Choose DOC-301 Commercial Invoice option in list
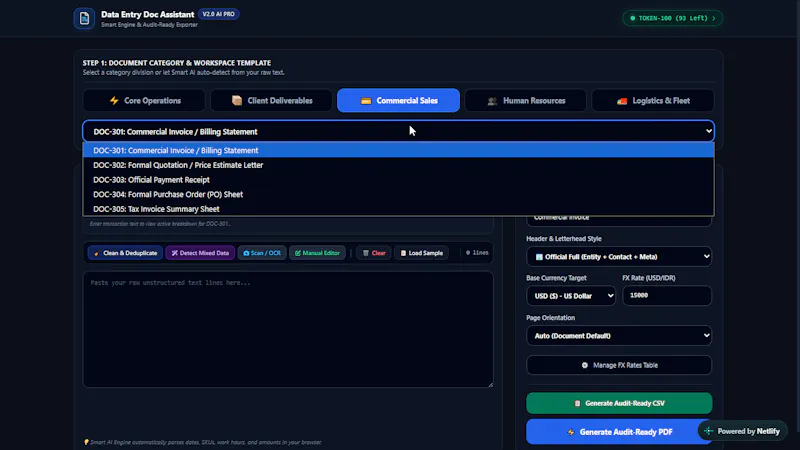 click(398, 151)
